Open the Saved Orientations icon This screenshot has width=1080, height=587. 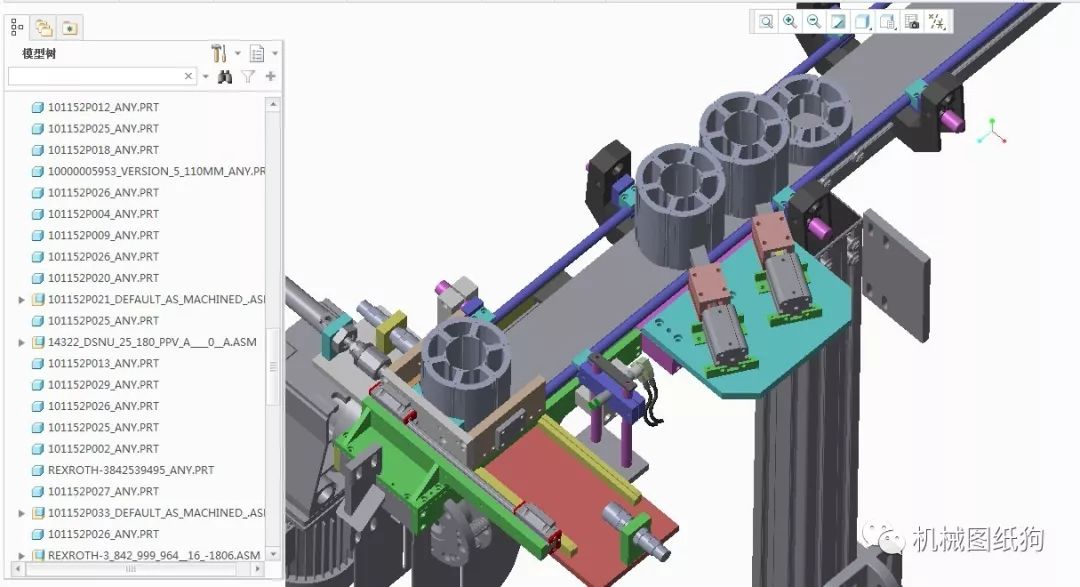tap(887, 22)
